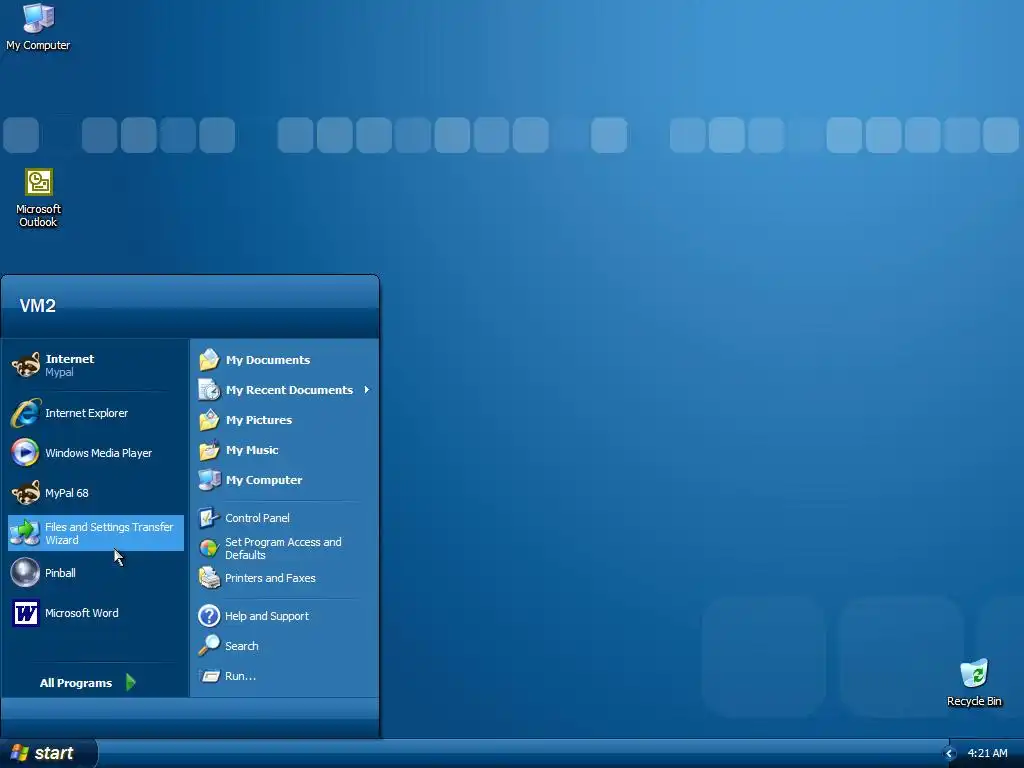Open Printers and Faxes icon
Viewport: 1024px width, 768px height.
click(x=209, y=578)
